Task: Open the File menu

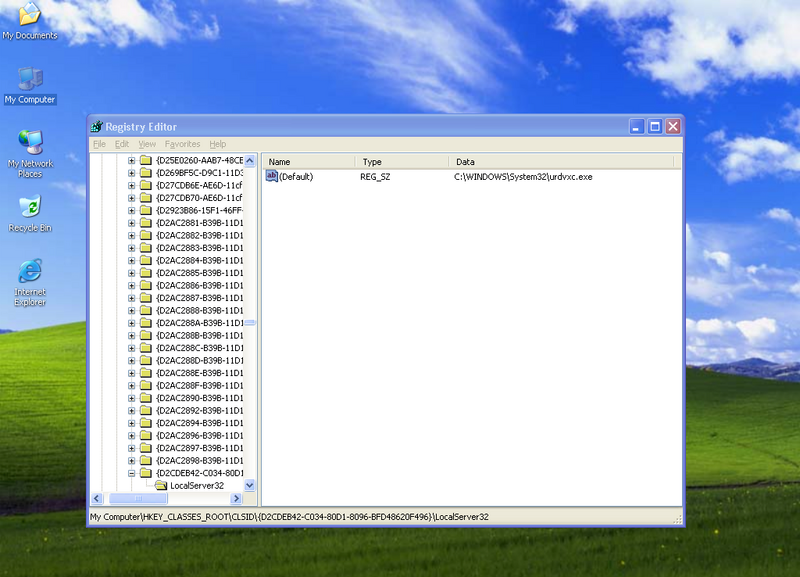Action: [99, 144]
